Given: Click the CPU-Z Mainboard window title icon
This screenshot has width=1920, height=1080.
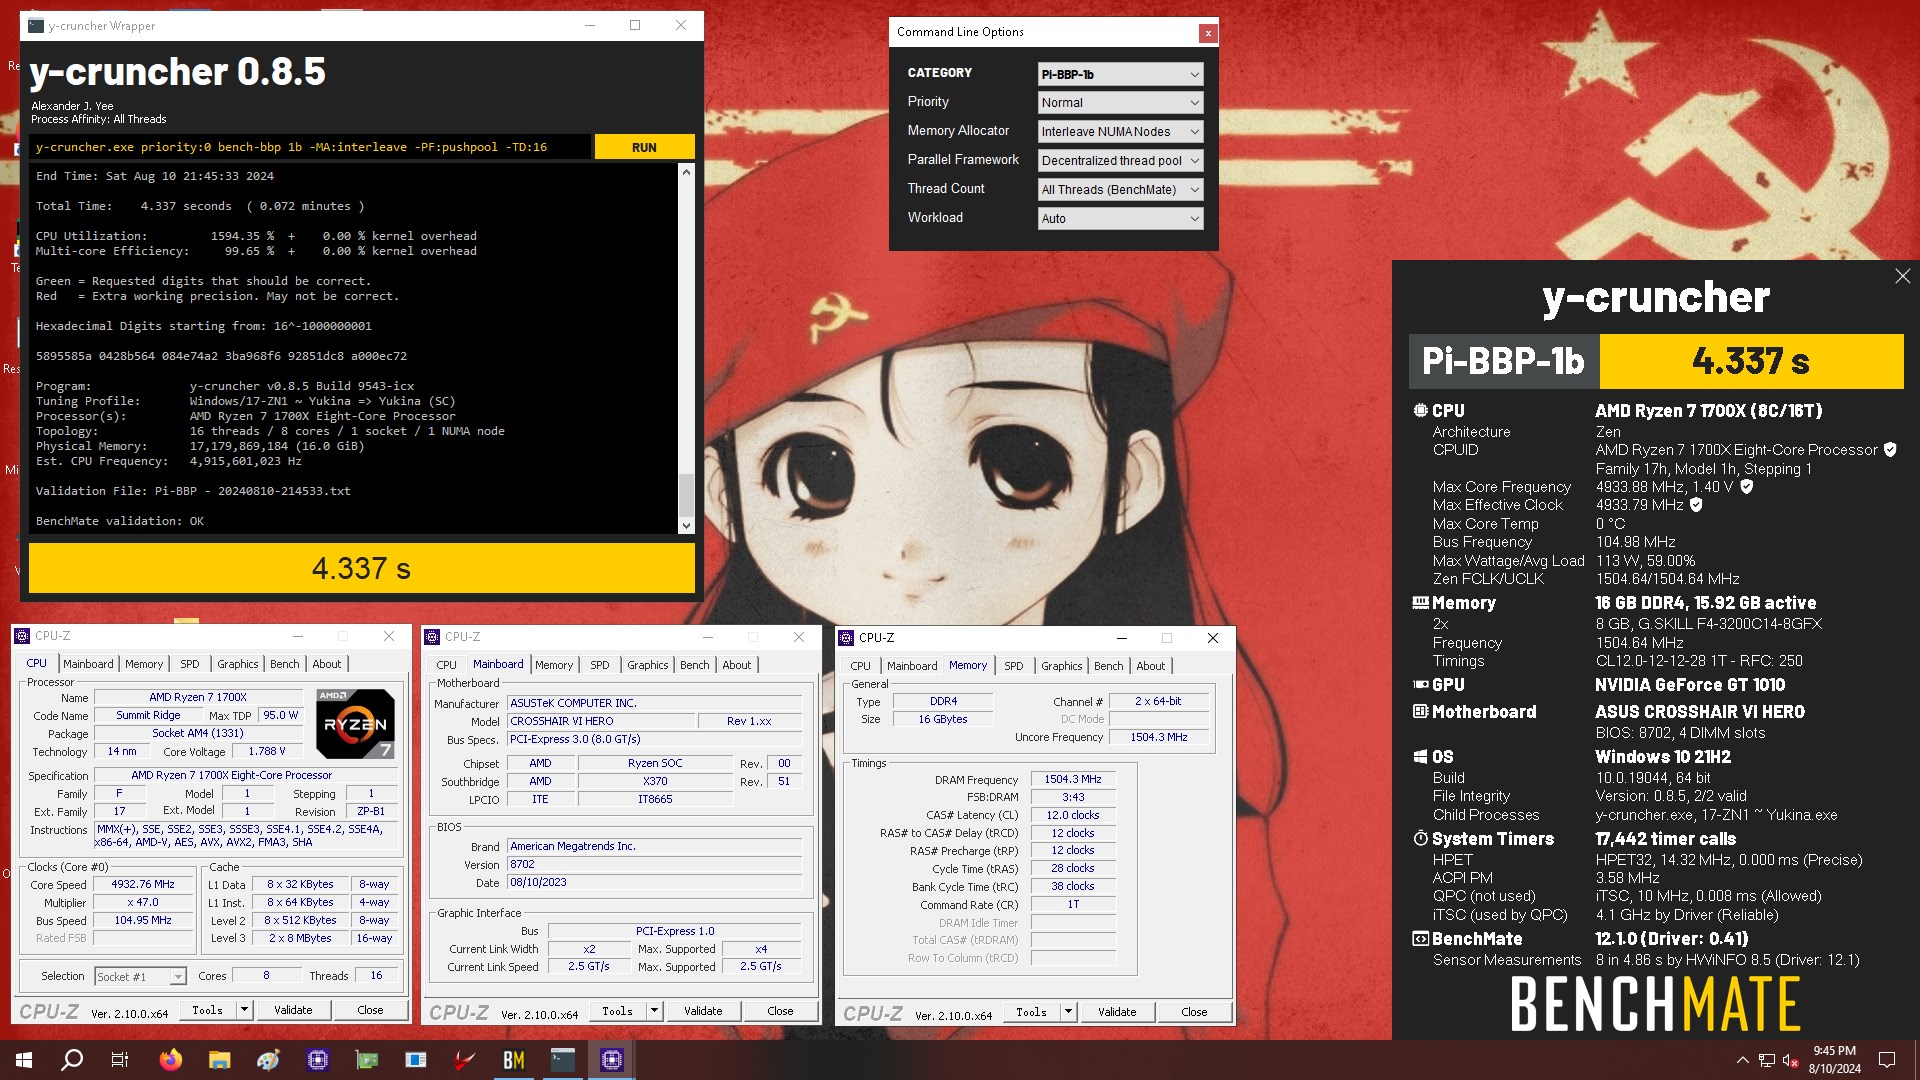Looking at the screenshot, I should coord(432,637).
